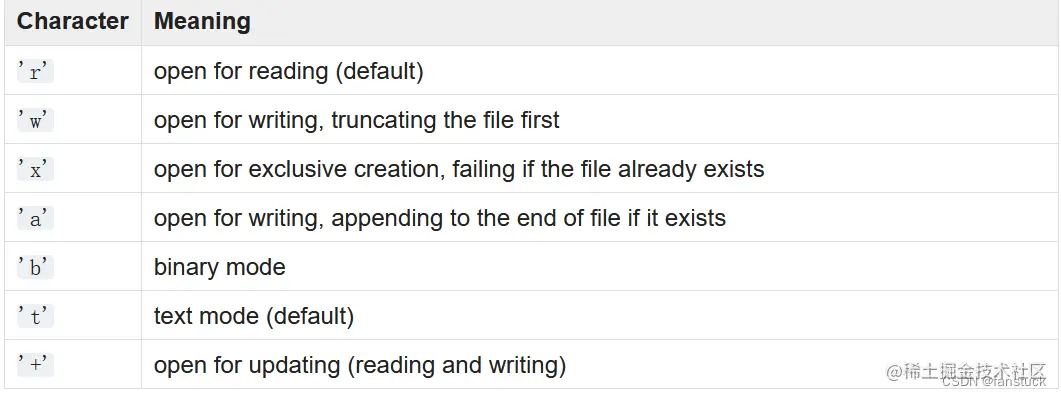The image size is (1061, 396).
Task: Click the 稀土掘金技术社区 watermark text
Action: click(966, 371)
